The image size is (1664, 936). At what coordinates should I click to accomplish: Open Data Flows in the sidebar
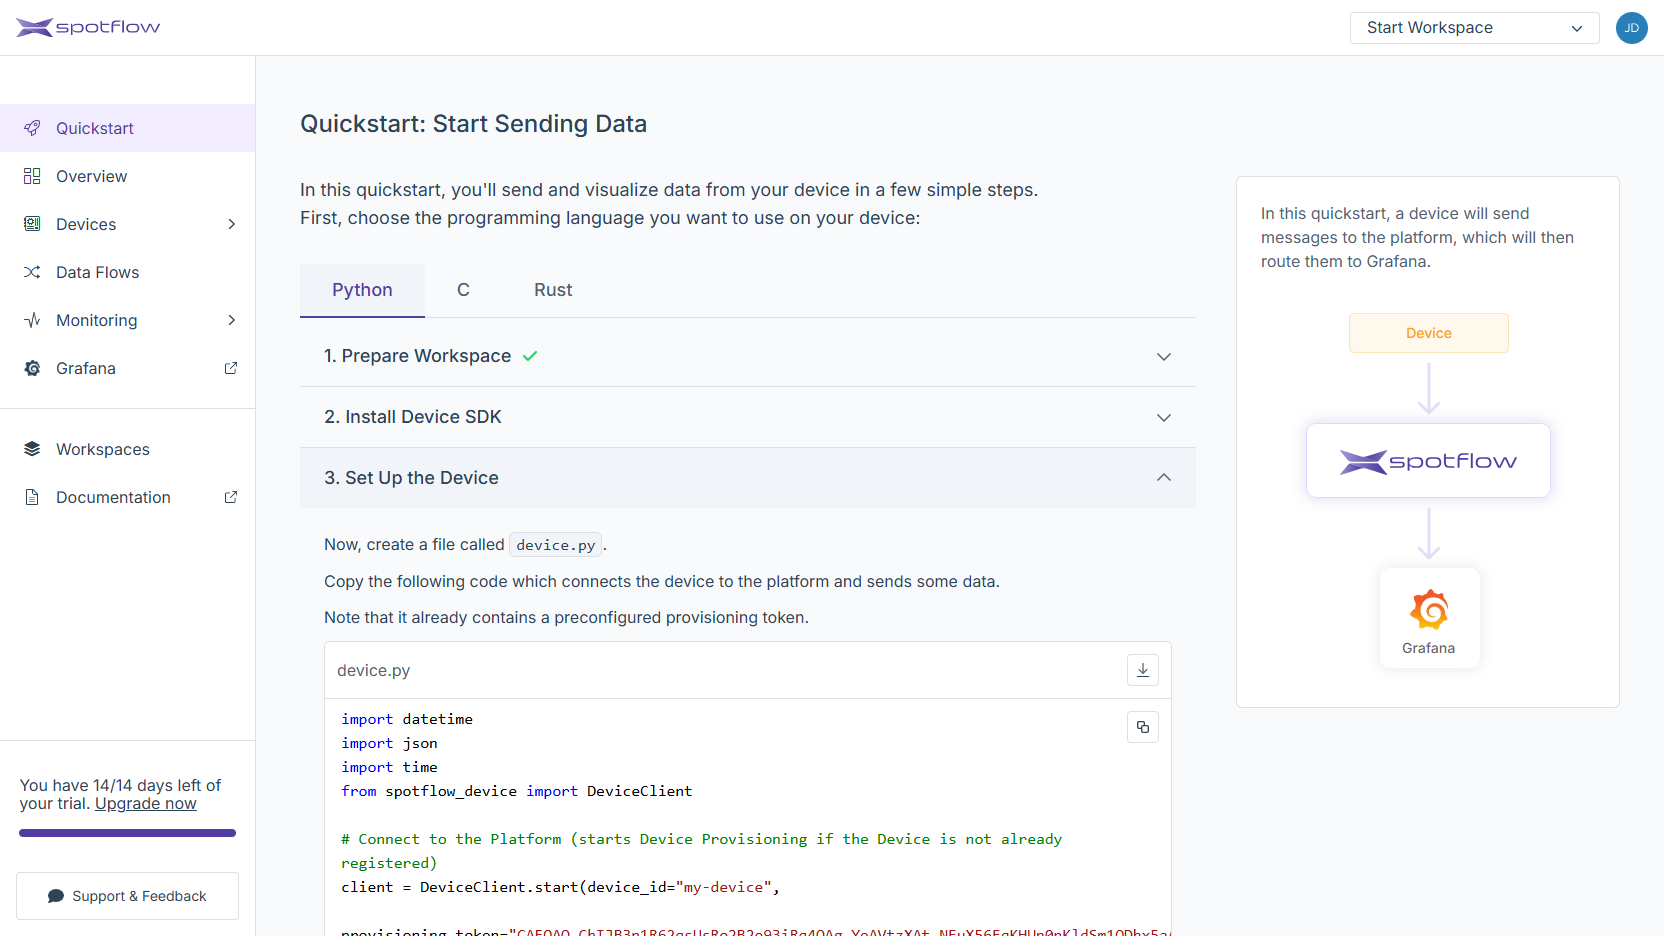pos(128,272)
